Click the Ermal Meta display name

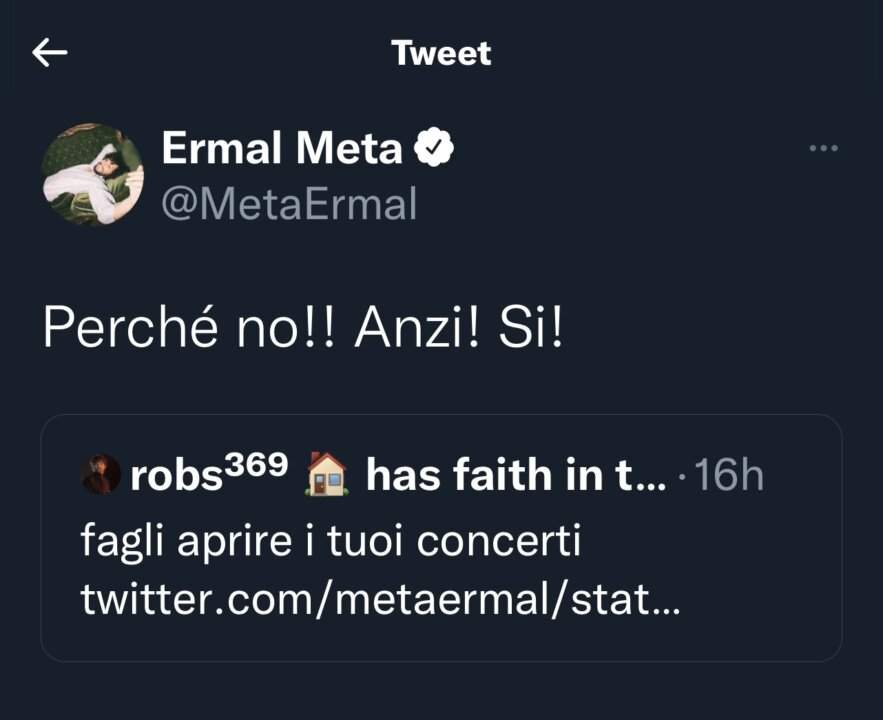(281, 149)
